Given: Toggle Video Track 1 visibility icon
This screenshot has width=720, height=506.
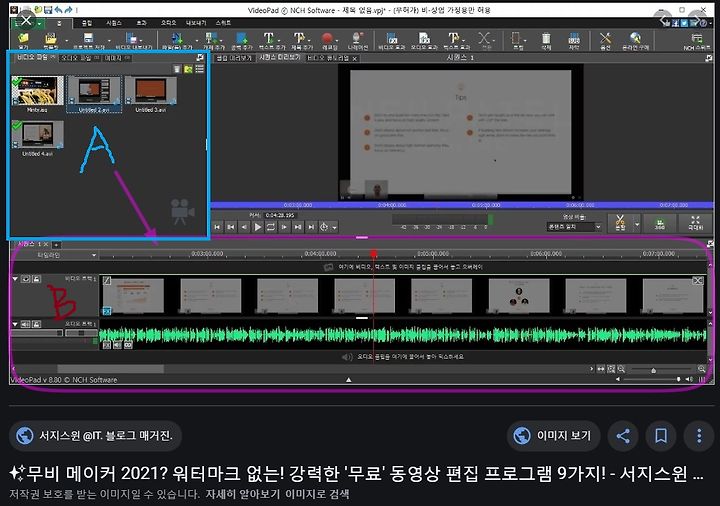Looking at the screenshot, I should [x=26, y=279].
